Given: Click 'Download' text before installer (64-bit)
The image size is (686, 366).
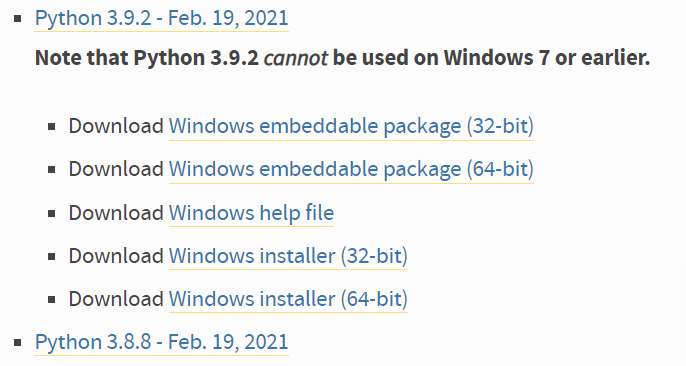Looking at the screenshot, I should pos(116,299).
